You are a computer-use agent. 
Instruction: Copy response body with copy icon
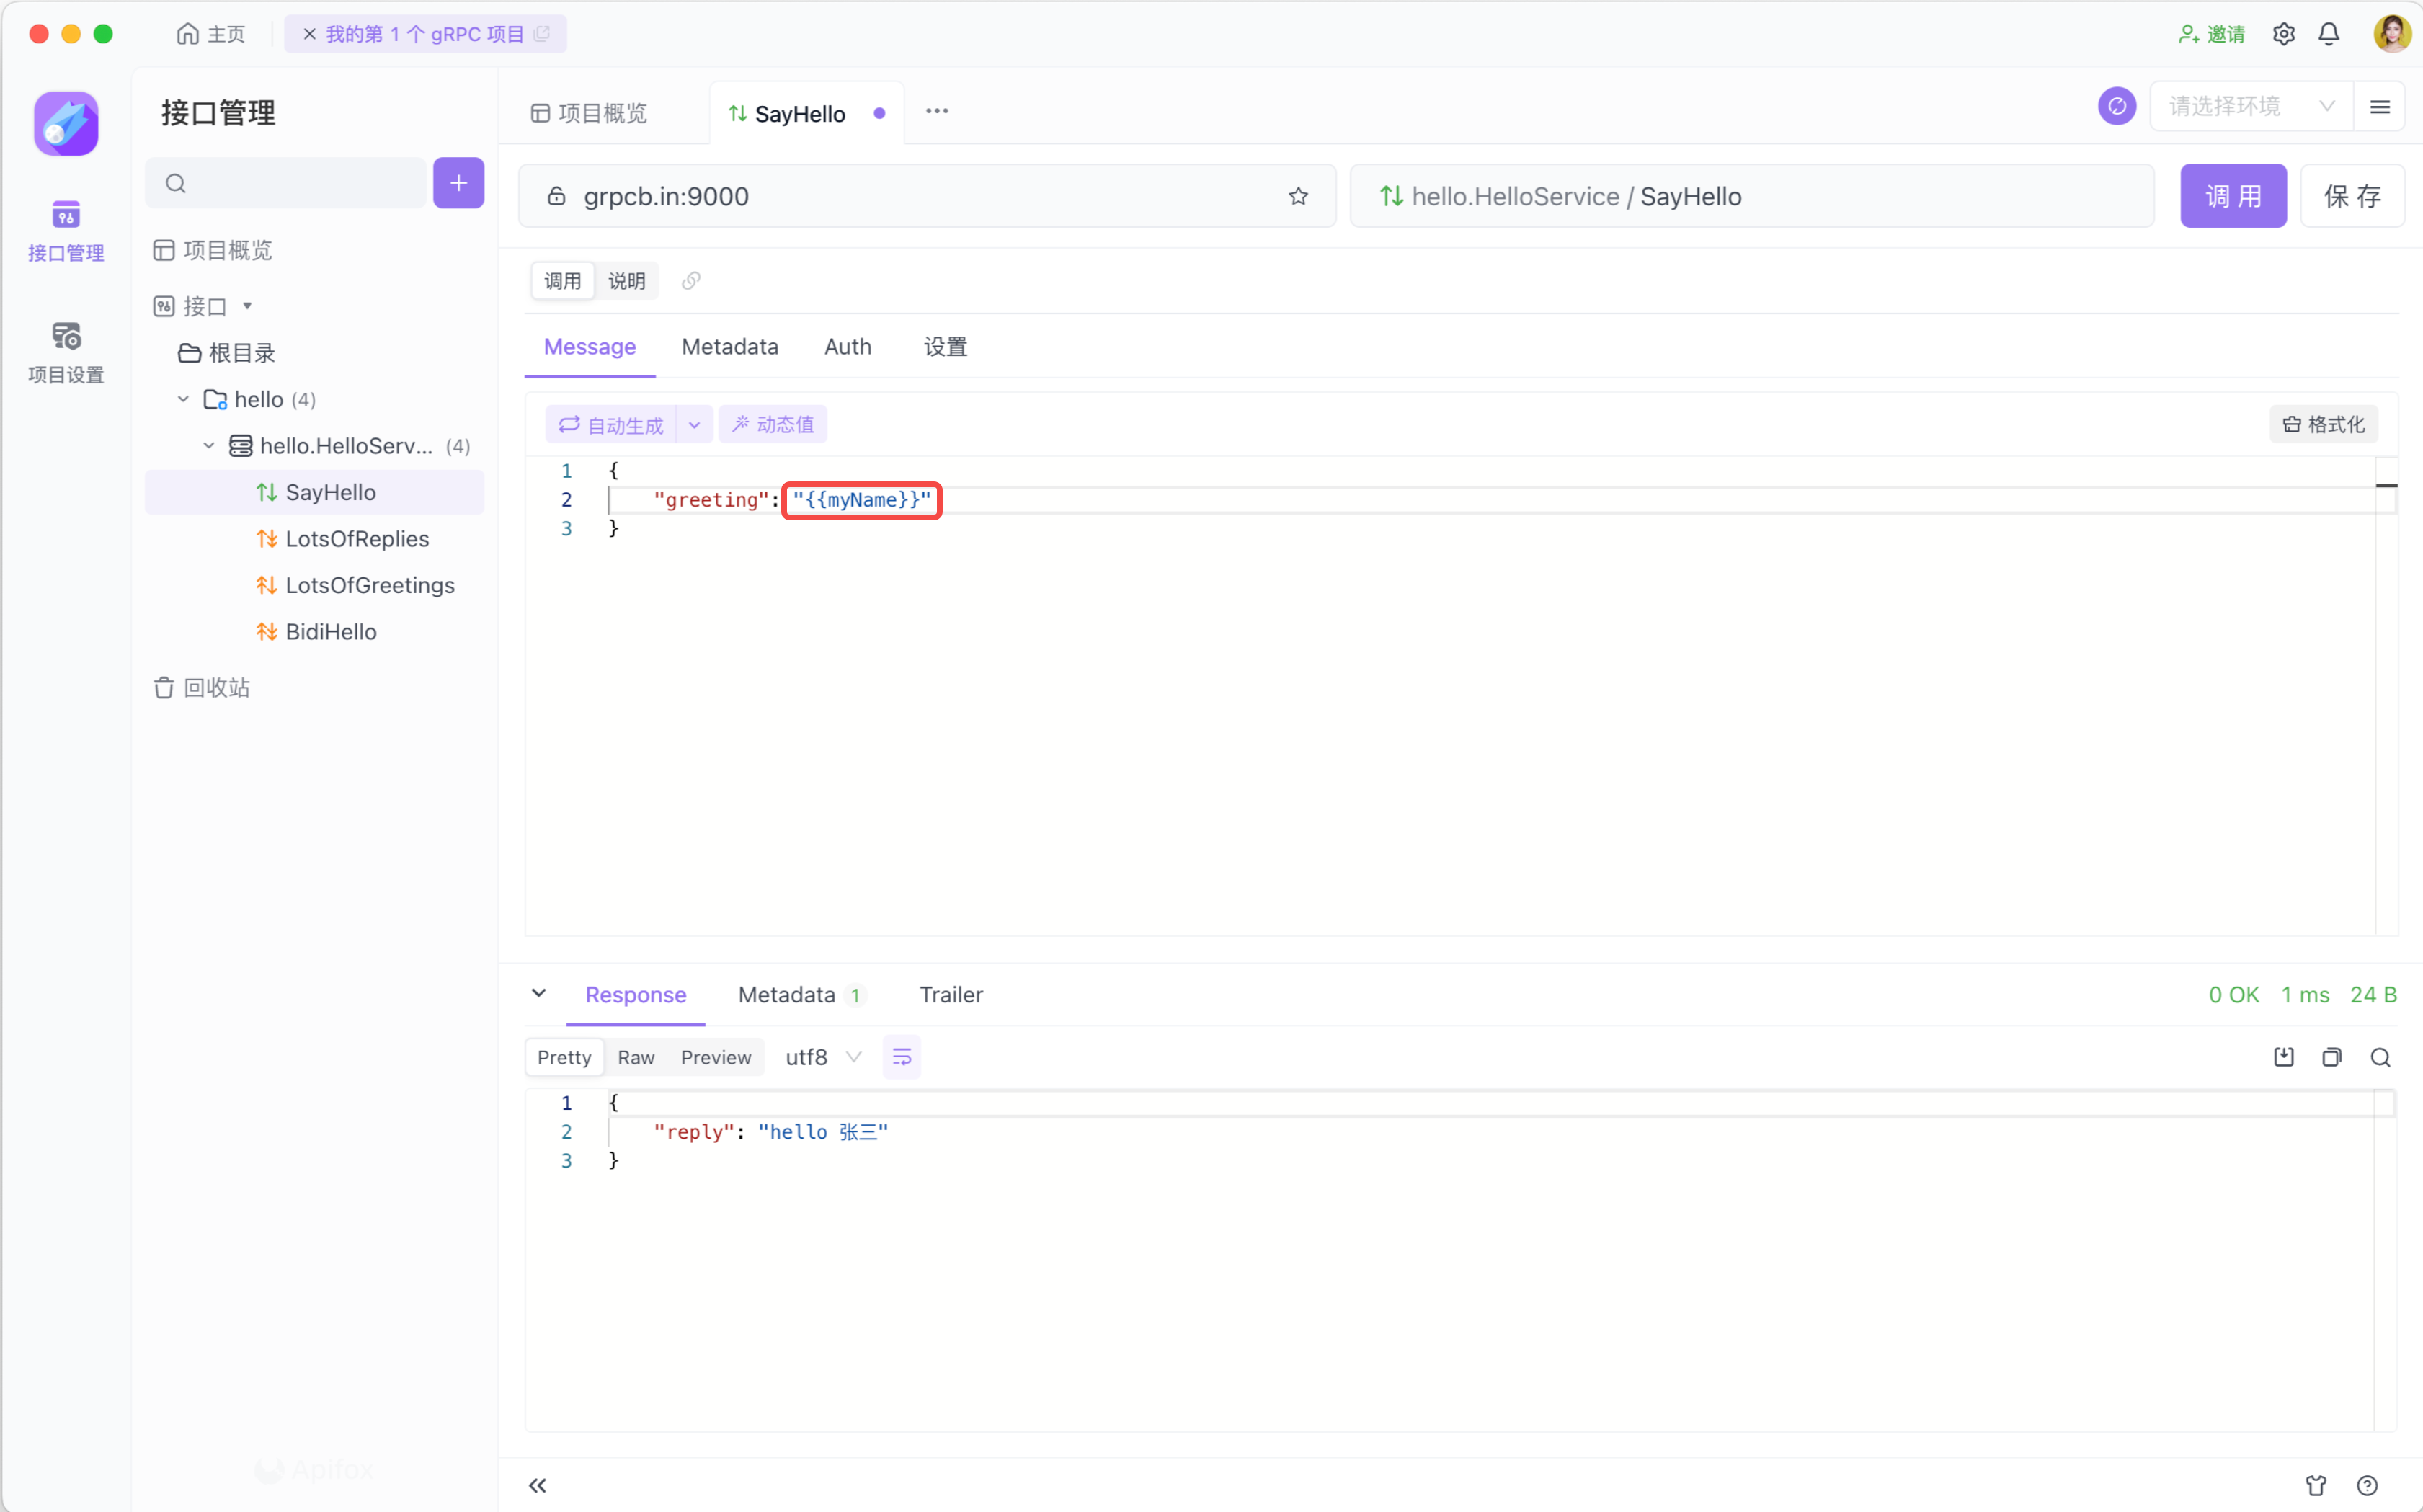pyautogui.click(x=2332, y=1057)
